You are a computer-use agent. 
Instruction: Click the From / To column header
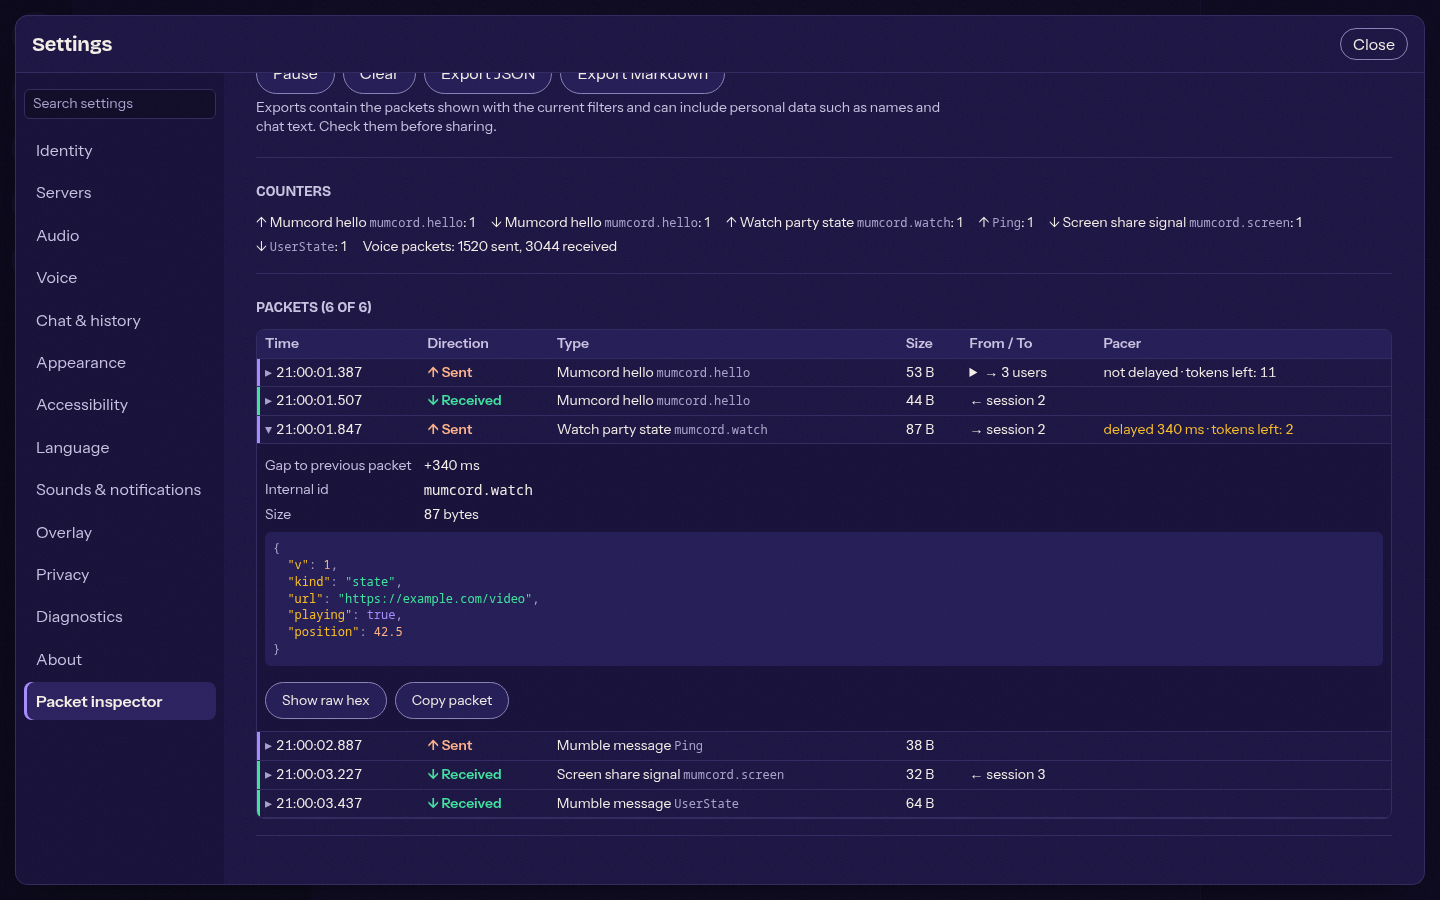[x=1001, y=343]
